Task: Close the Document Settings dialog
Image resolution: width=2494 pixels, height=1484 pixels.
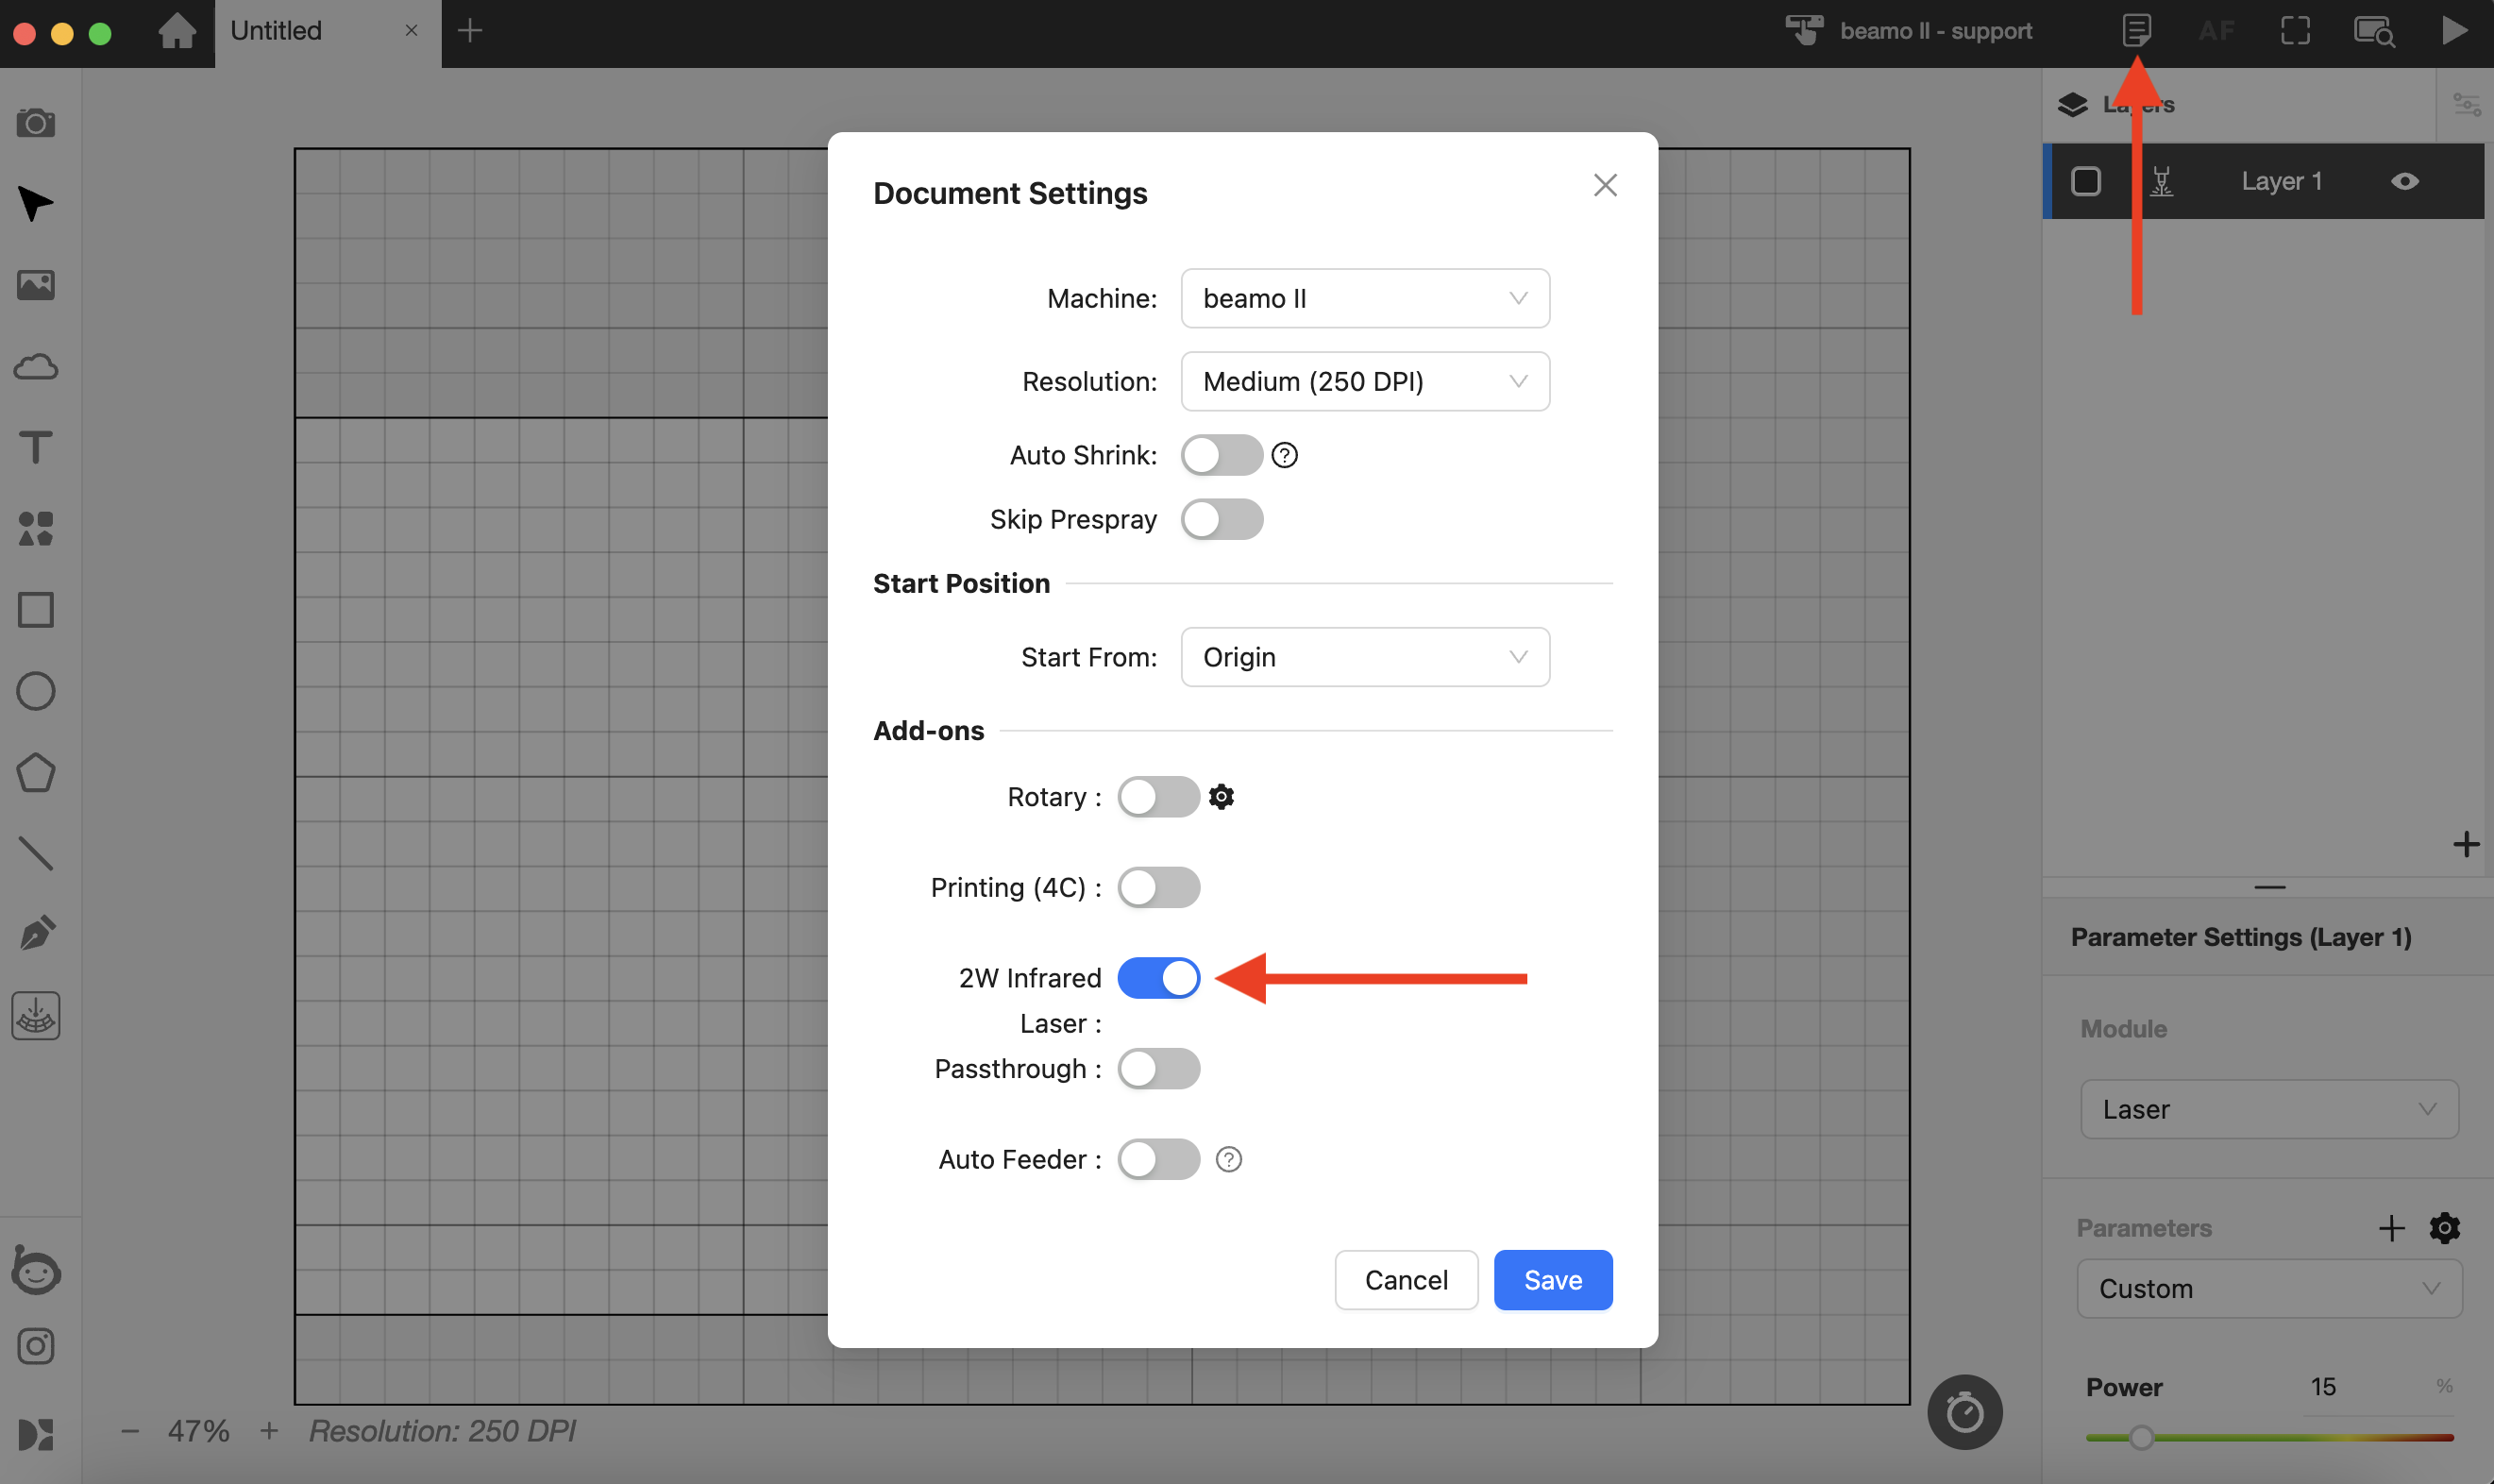Action: (x=1604, y=185)
